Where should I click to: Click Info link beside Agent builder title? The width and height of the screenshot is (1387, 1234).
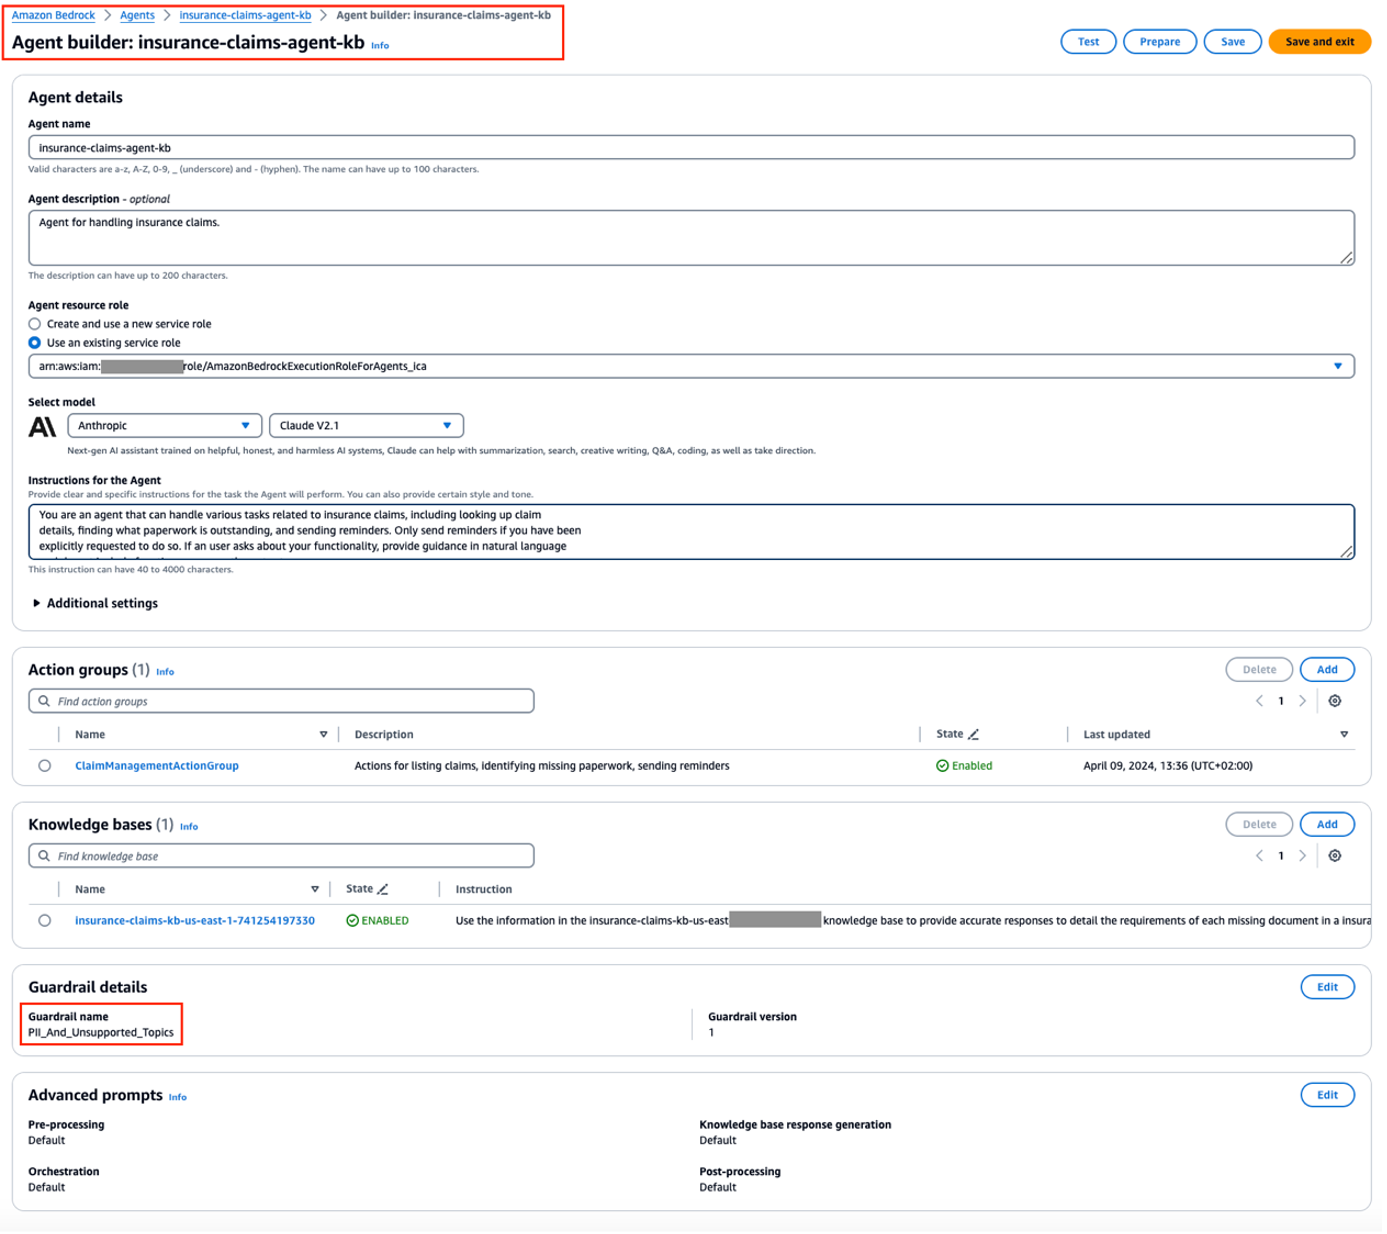(x=380, y=45)
